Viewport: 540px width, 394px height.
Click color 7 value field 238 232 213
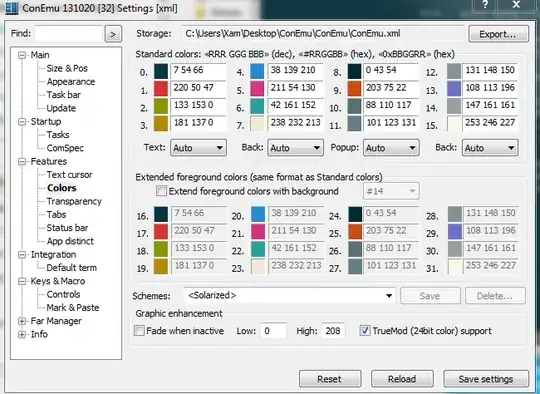[295, 123]
